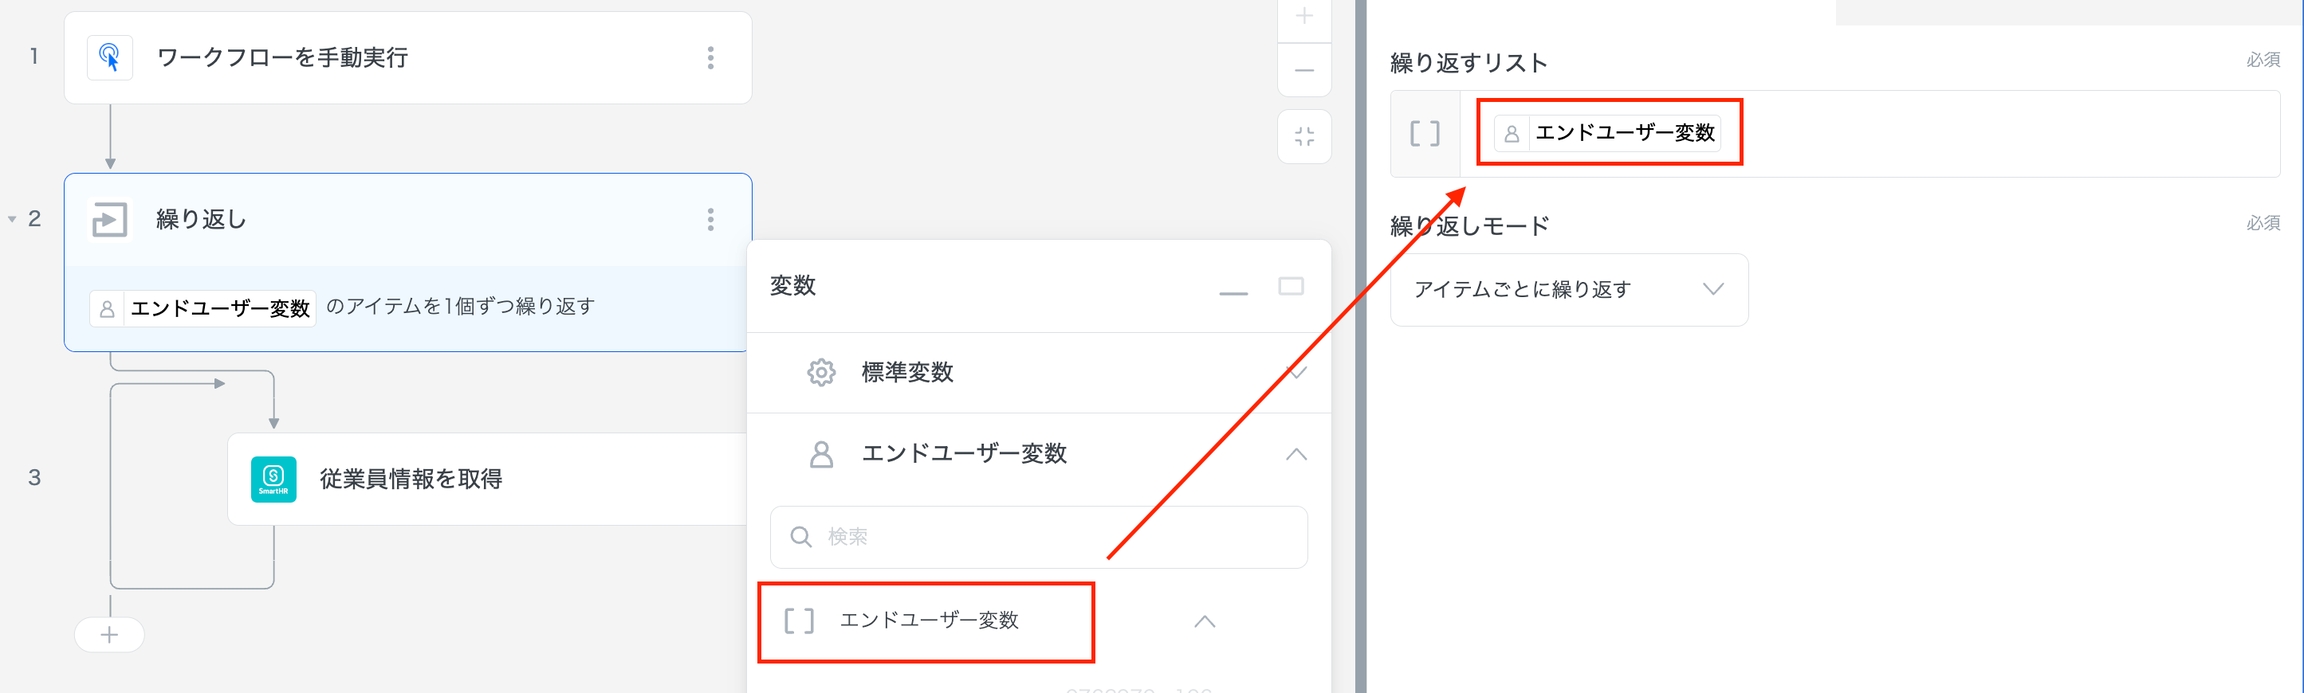Expand the 標準変数 section
Viewport: 2304px width, 693px height.
[x=1296, y=373]
